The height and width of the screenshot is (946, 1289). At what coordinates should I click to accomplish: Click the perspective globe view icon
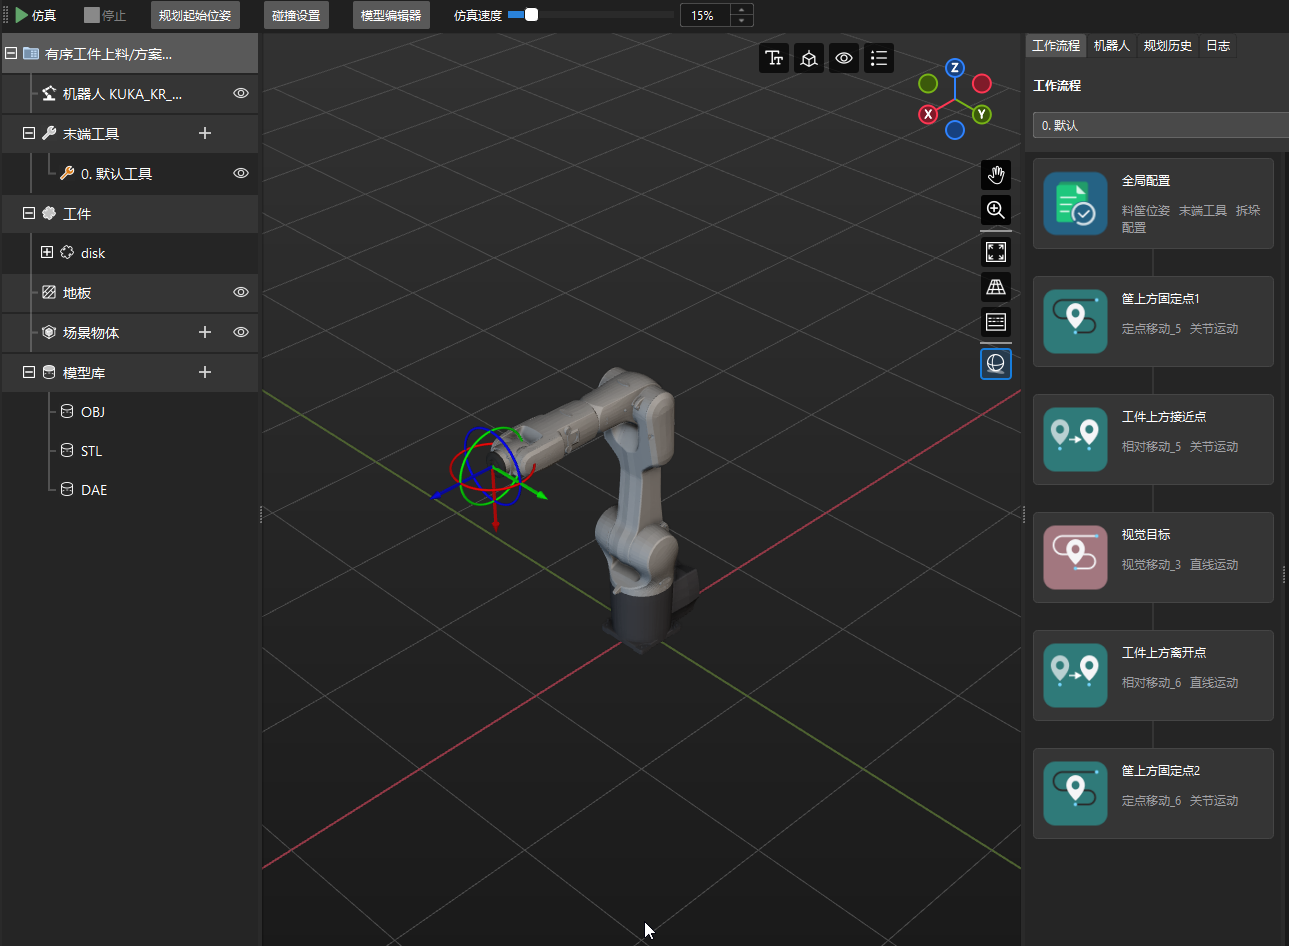pos(995,363)
